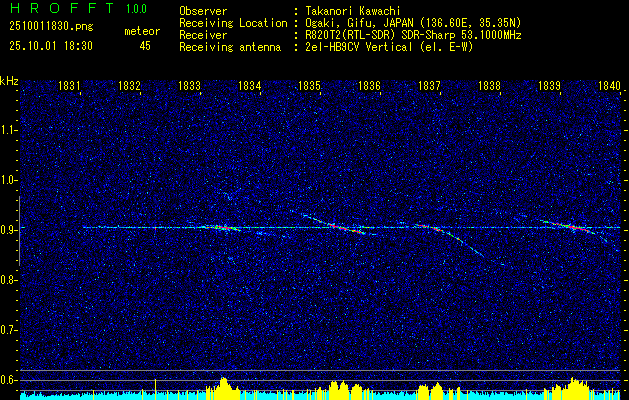Viewport: 629px width, 400px height.
Task: Click the Receiving Location label
Action: point(233,23)
